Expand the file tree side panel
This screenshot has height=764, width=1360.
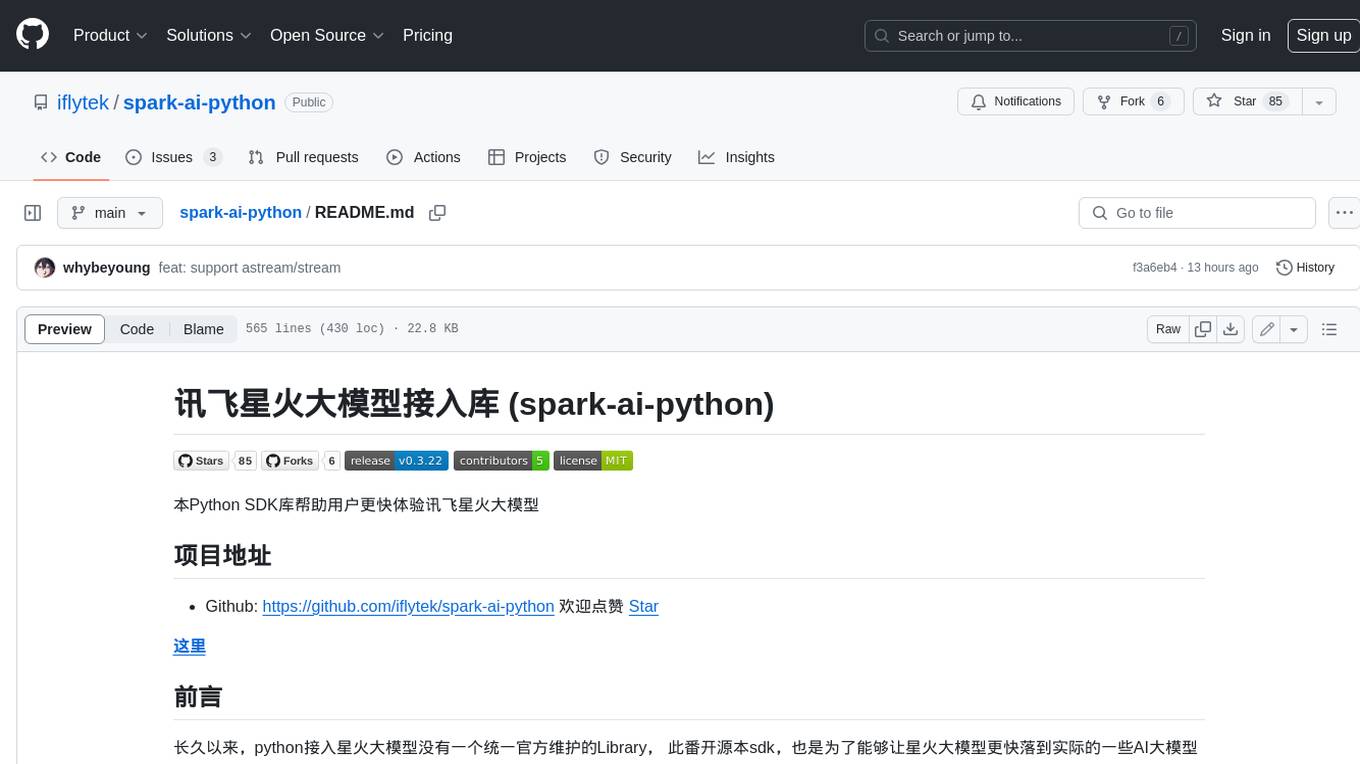(x=33, y=213)
